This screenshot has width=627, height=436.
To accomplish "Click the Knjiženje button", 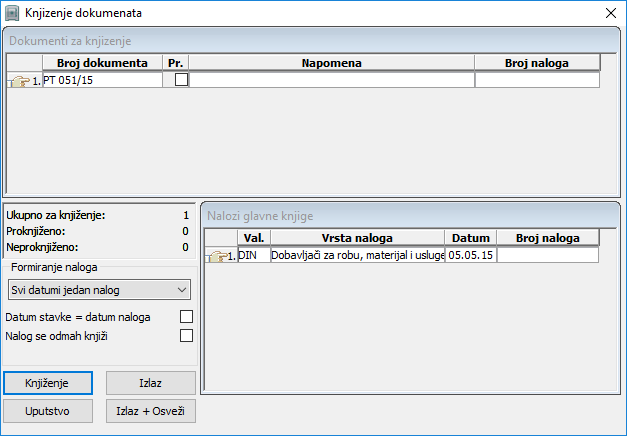I will [x=47, y=383].
